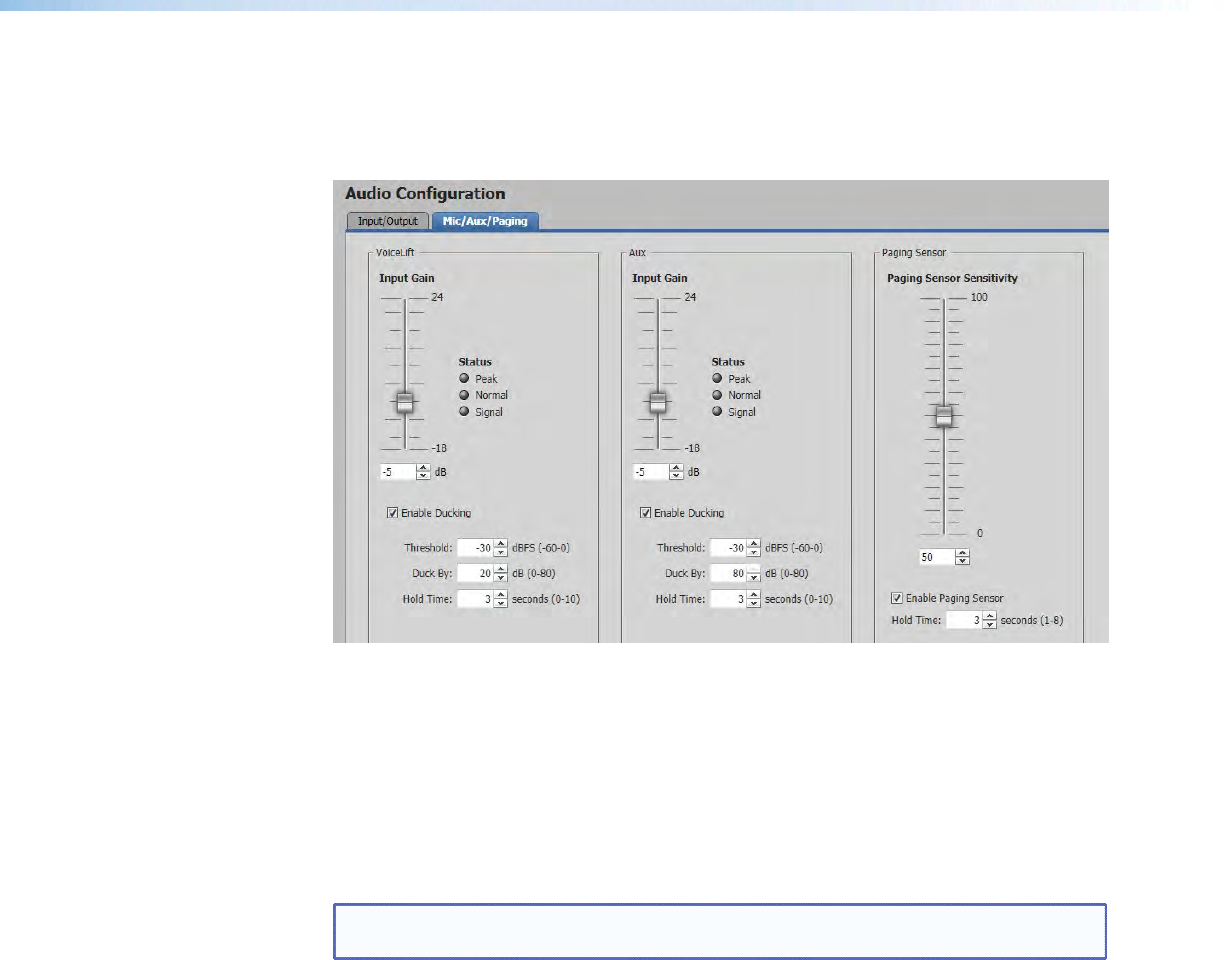The height and width of the screenshot is (960, 1224).
Task: Adjust the VoiceLift Input Gain slider handle
Action: (404, 402)
